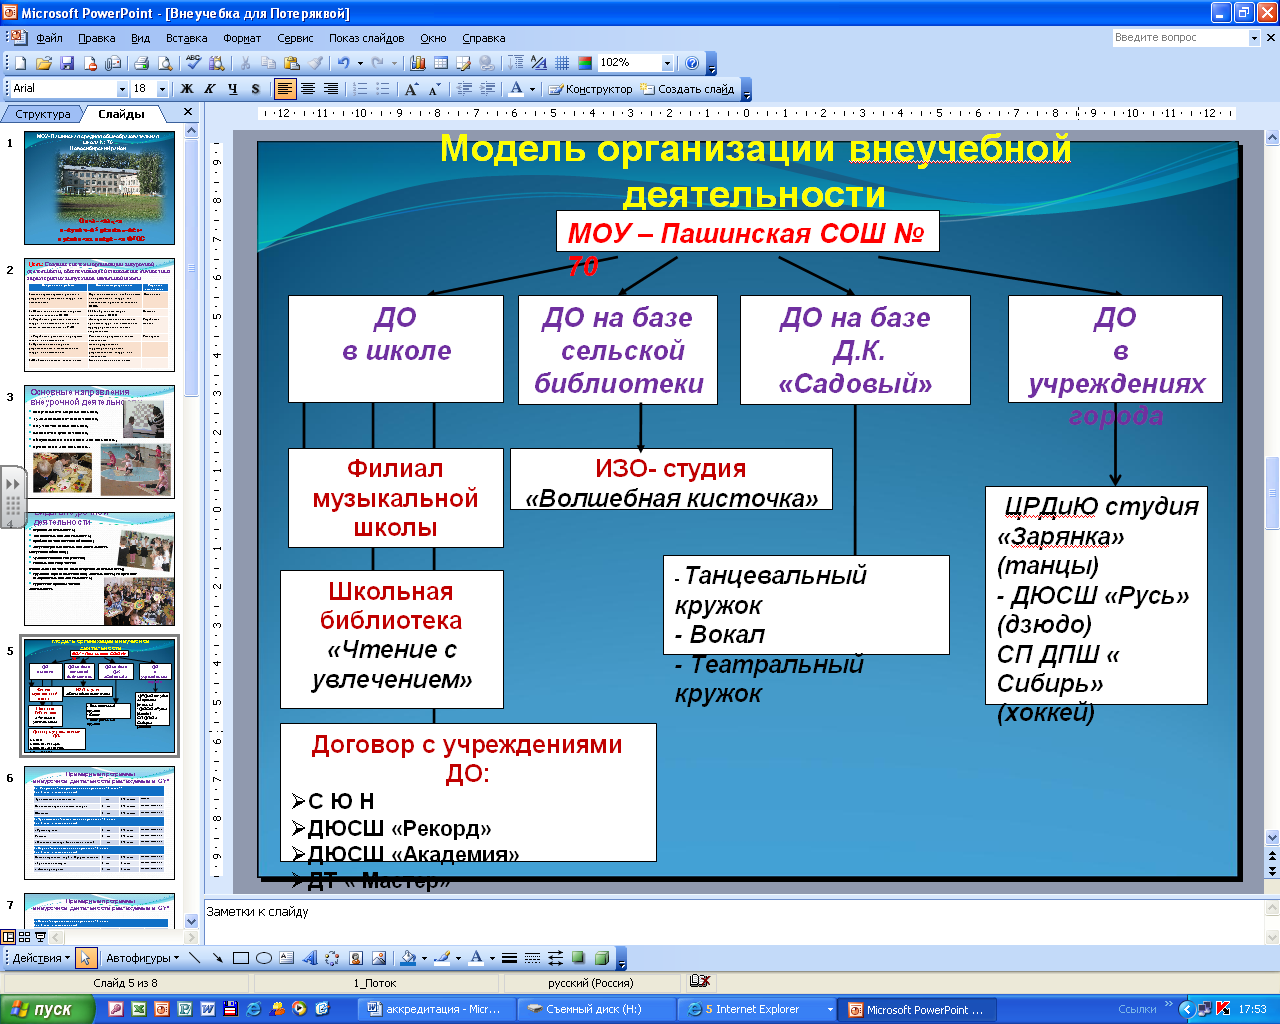This screenshot has height=1024, width=1280.
Task: Open Shadow Style options
Action: click(578, 958)
